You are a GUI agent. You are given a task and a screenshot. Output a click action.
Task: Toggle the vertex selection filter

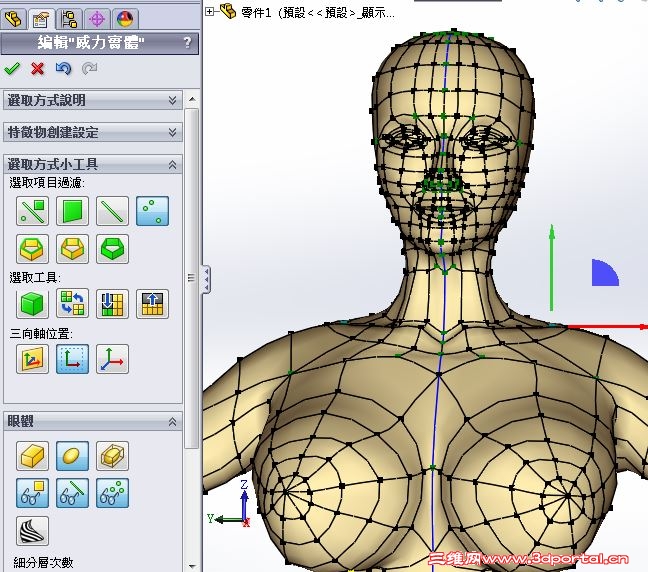pyautogui.click(x=152, y=211)
